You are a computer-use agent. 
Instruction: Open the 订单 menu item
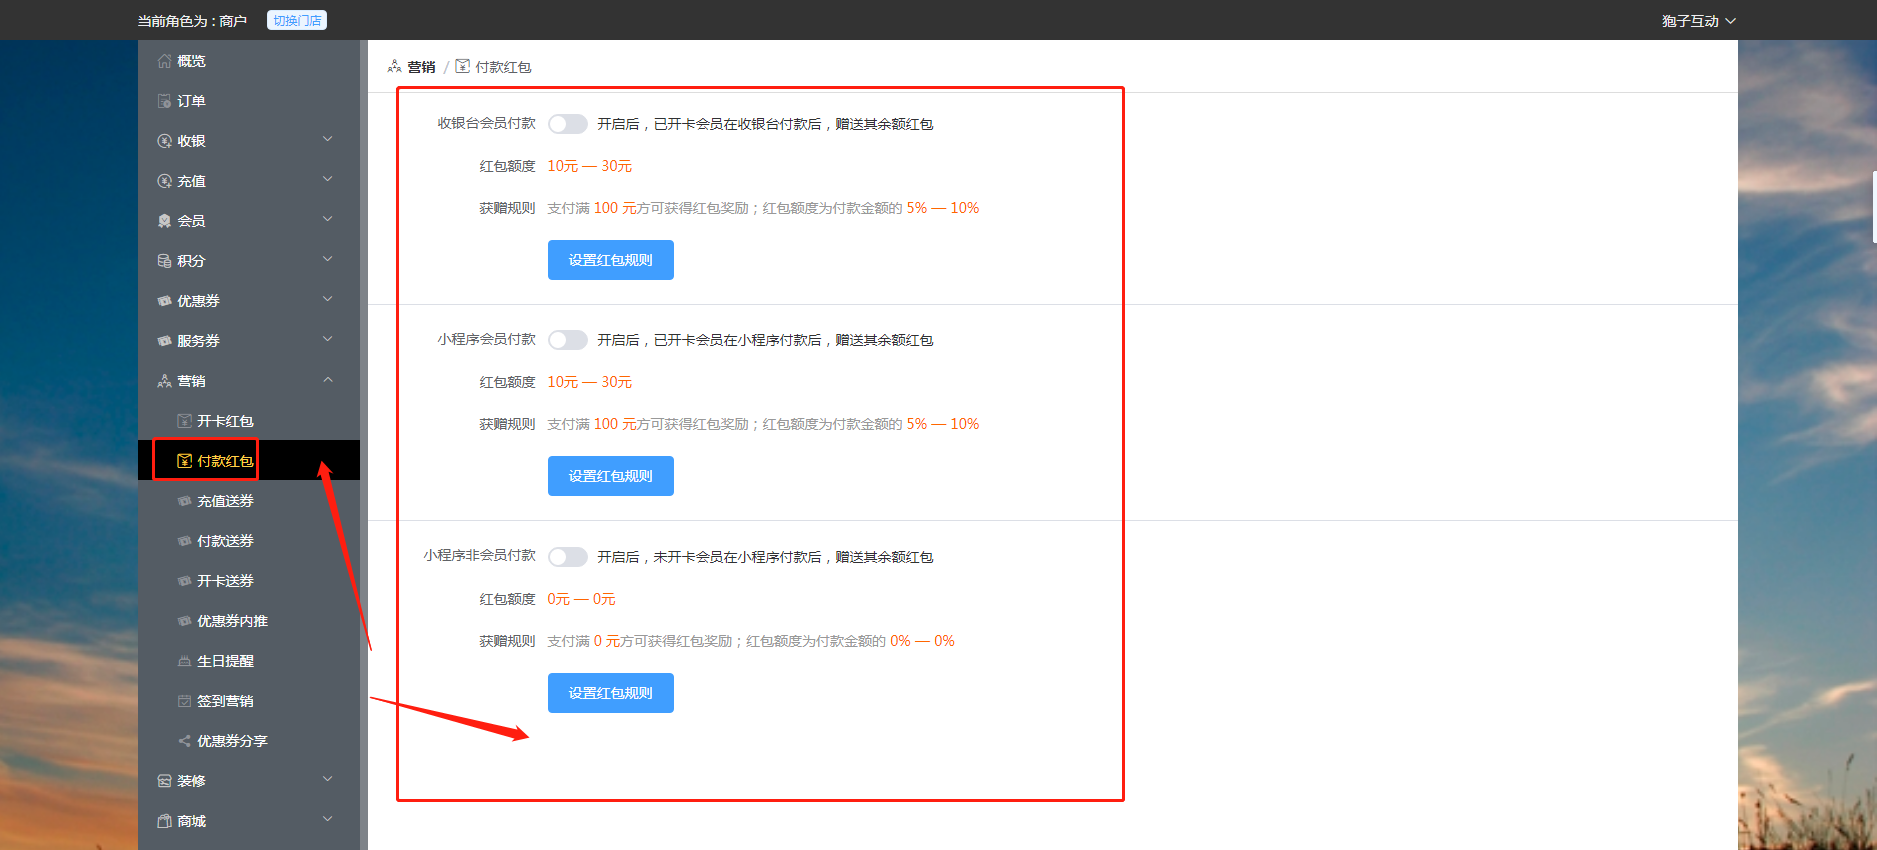click(x=249, y=101)
